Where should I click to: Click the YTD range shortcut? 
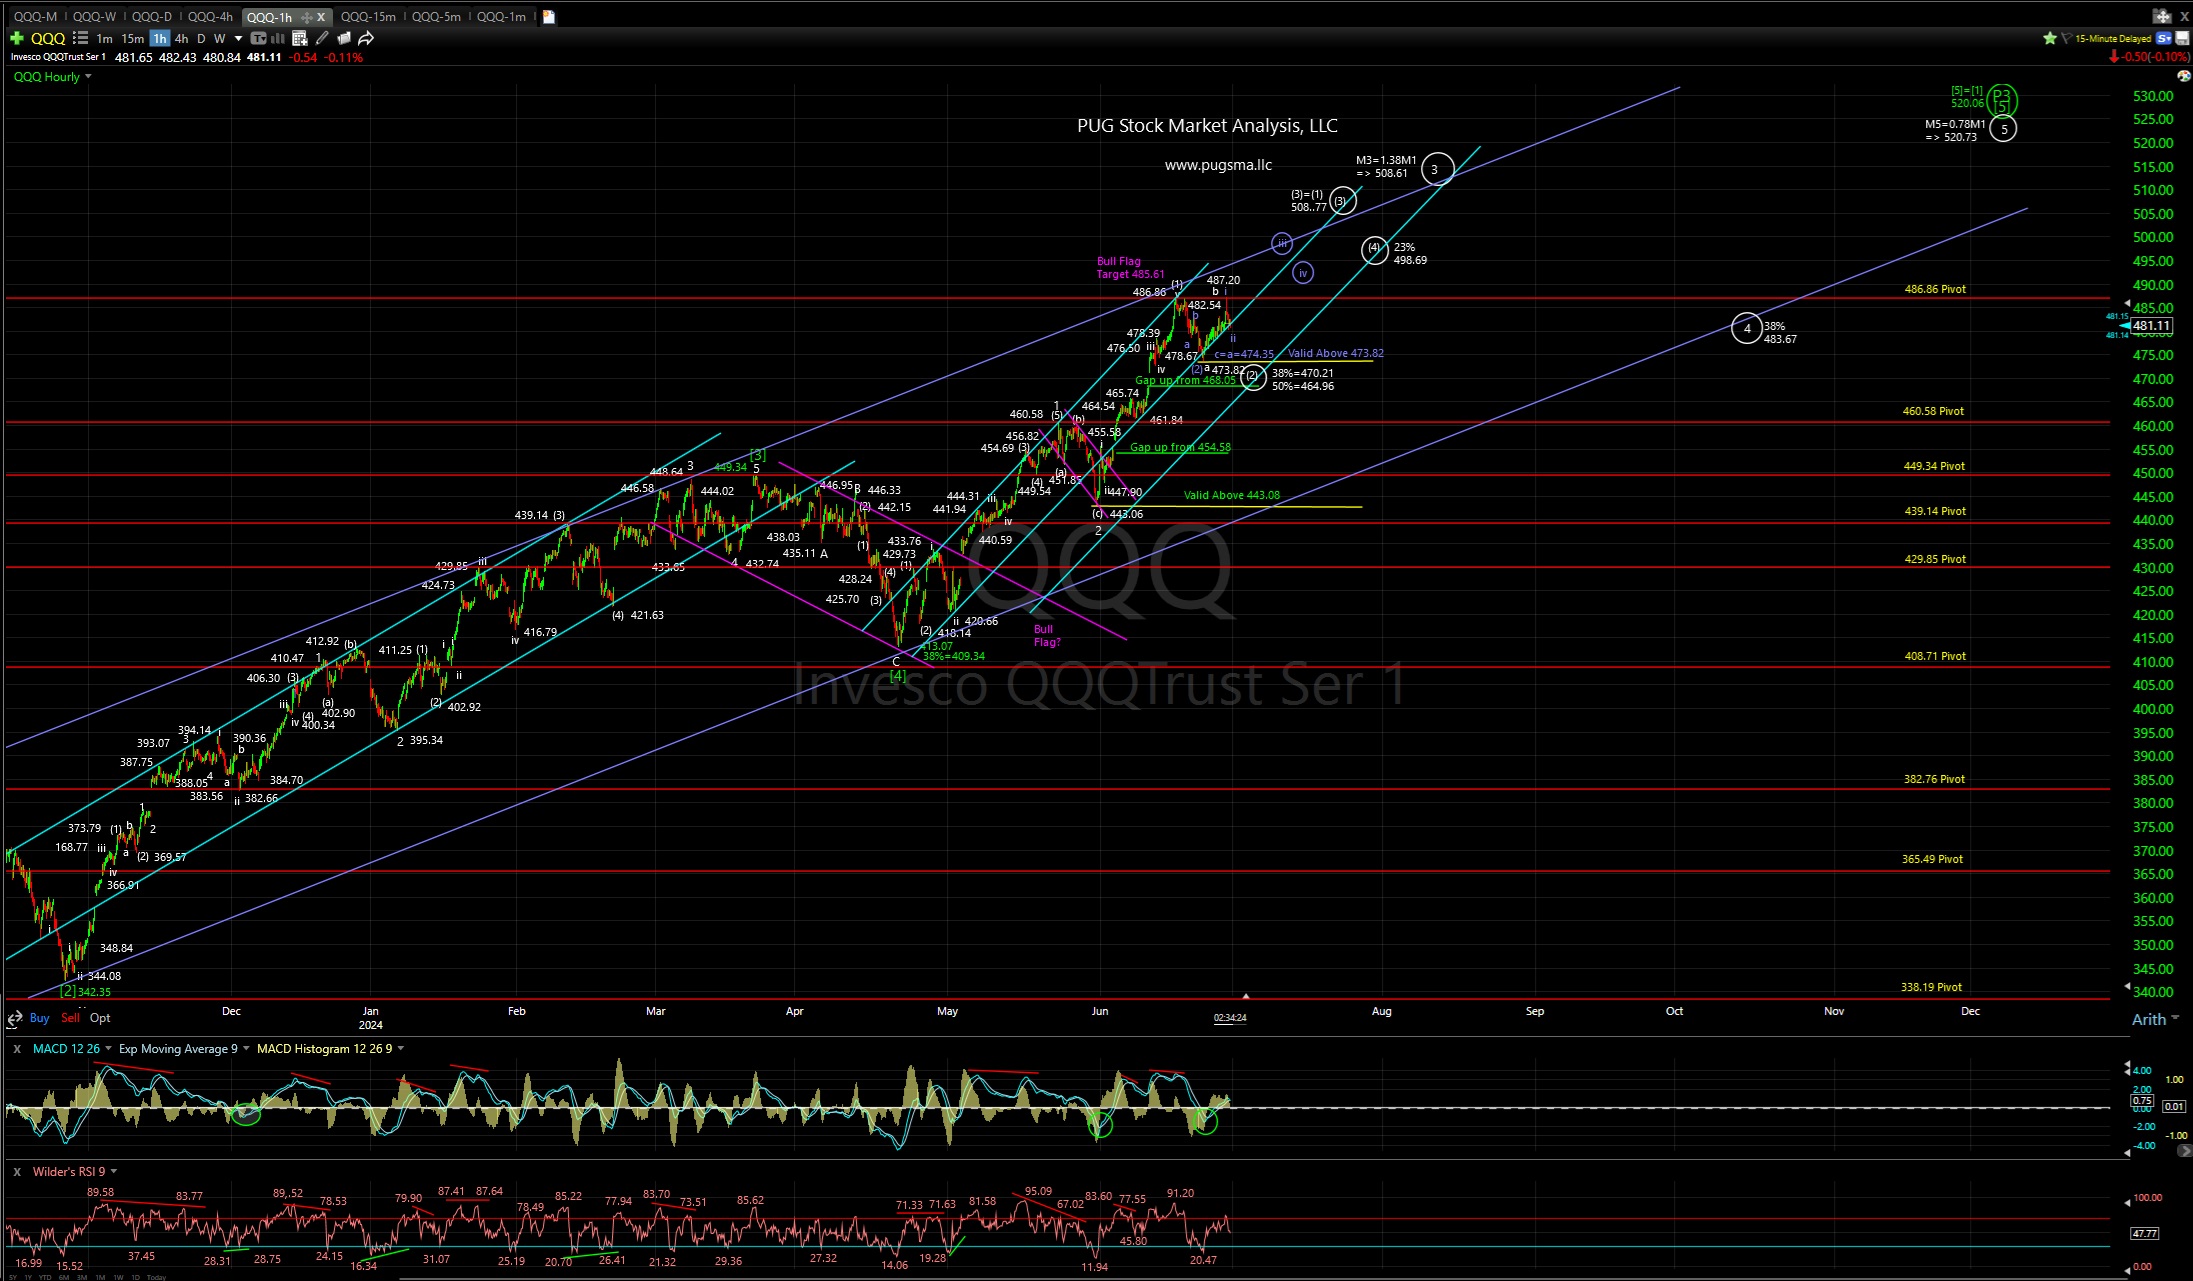[44, 1277]
